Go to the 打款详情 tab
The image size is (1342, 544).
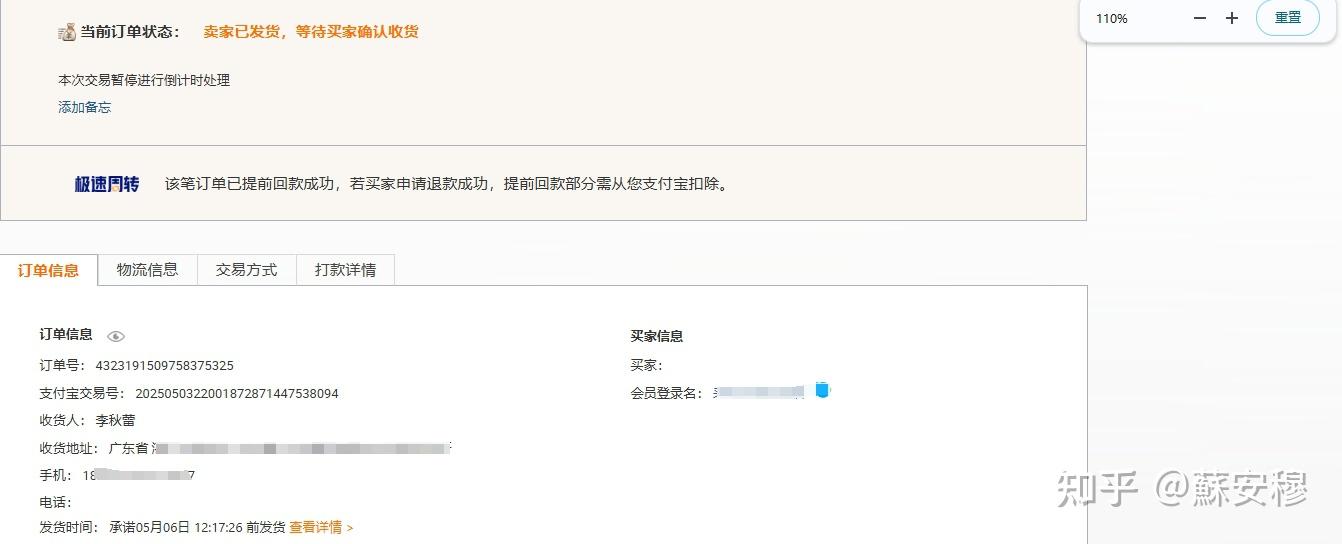(x=345, y=270)
